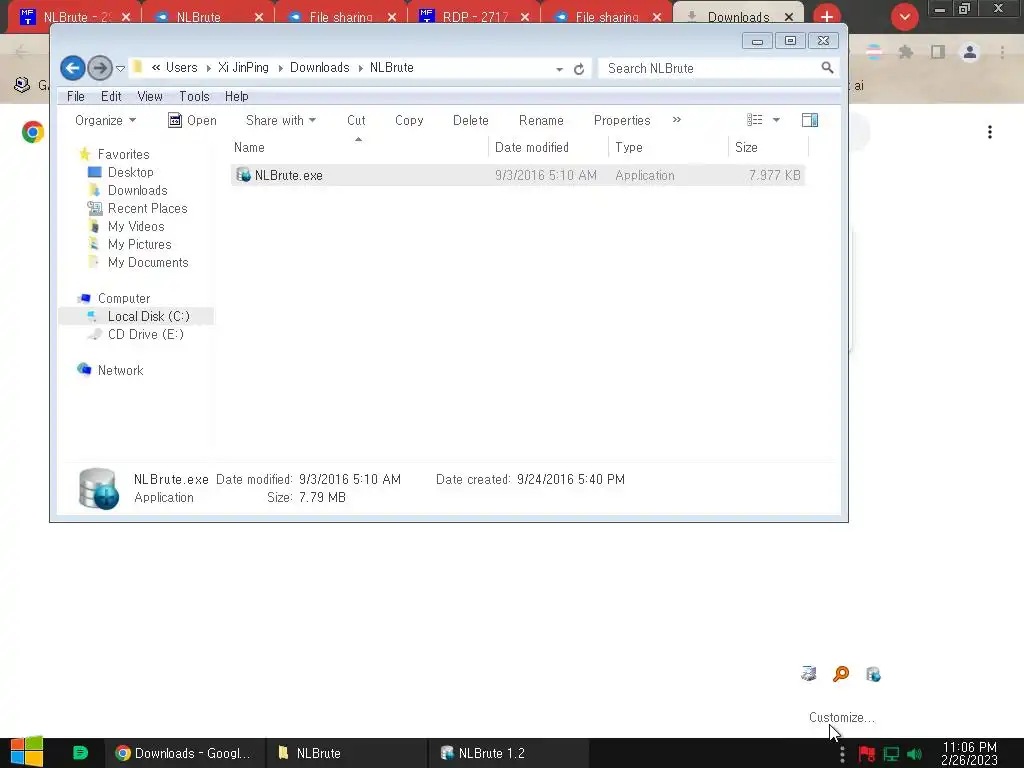The height and width of the screenshot is (768, 1024).
Task: Open Recent Places in the sidebar
Action: pos(148,208)
